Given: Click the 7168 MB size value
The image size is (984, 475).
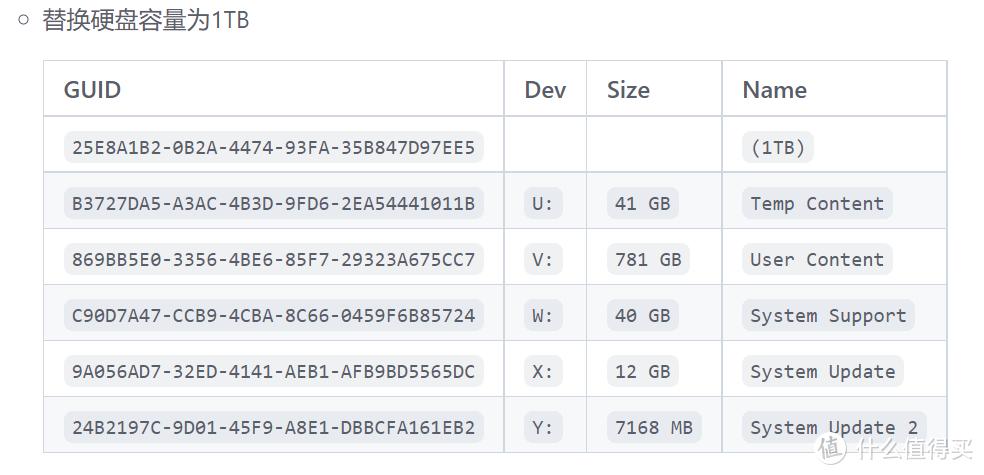Looking at the screenshot, I should 654,428.
